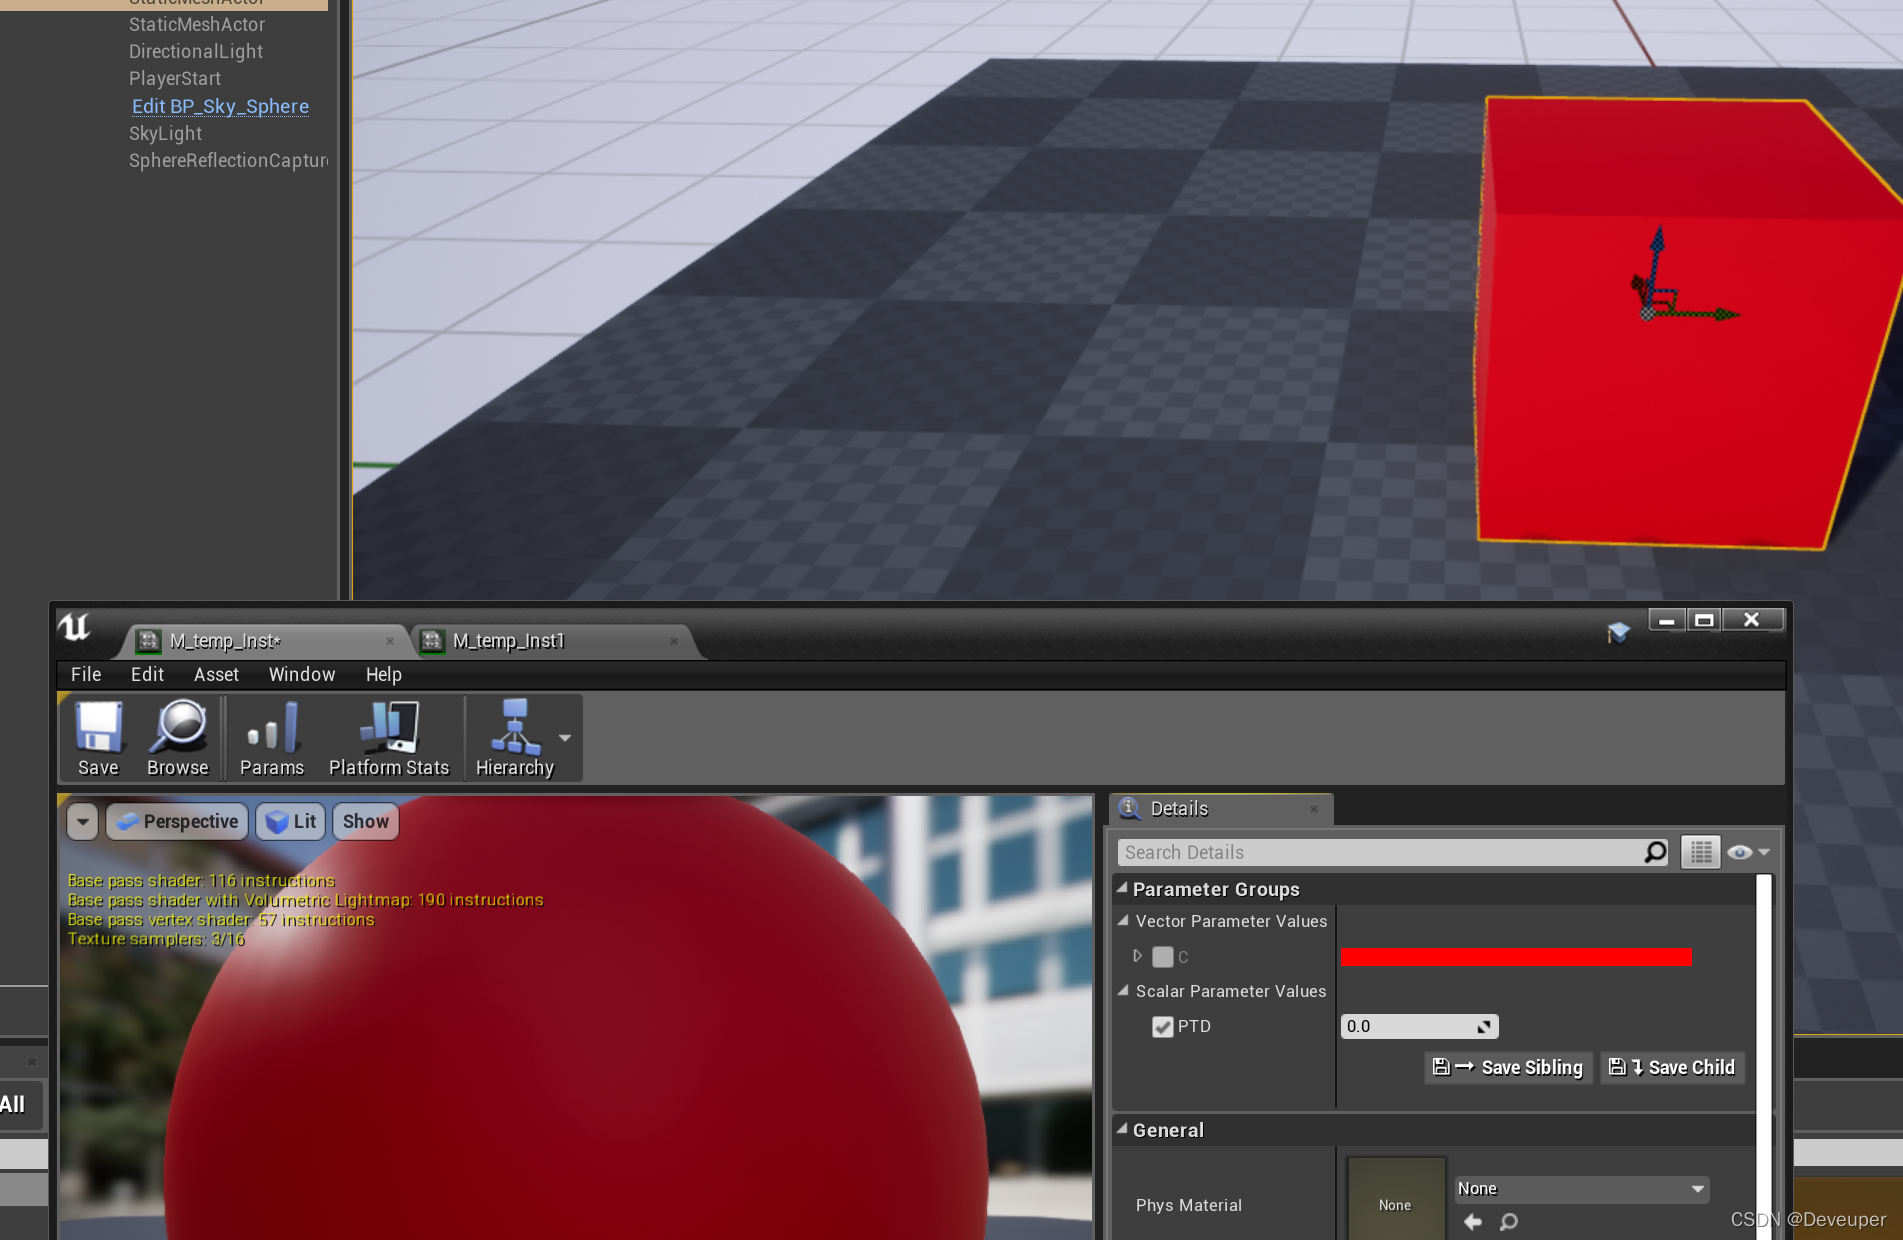The image size is (1903, 1240).
Task: Open Browse to locate asset in Content Browser
Action: [177, 738]
